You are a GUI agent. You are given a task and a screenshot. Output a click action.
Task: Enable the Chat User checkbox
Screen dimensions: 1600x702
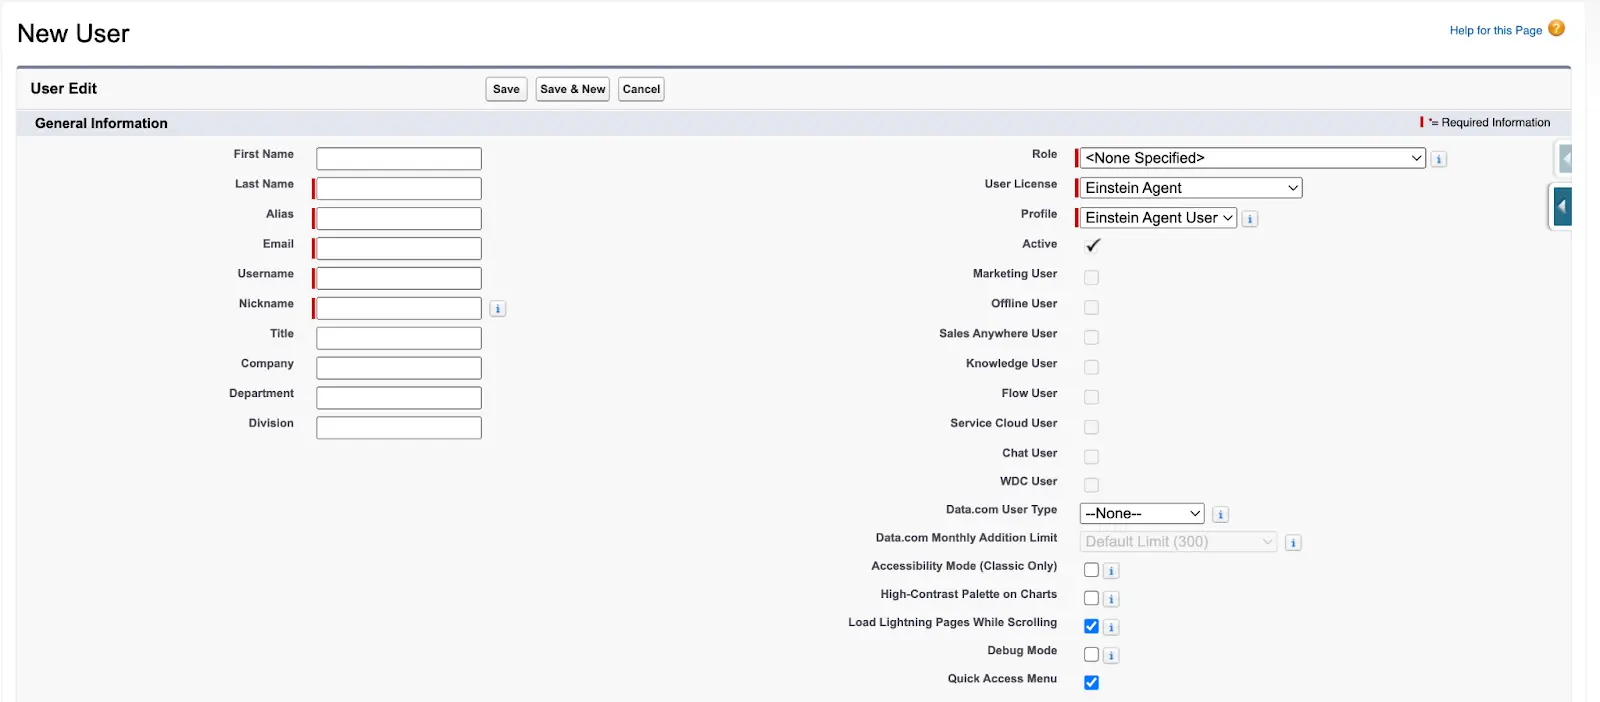coord(1091,457)
